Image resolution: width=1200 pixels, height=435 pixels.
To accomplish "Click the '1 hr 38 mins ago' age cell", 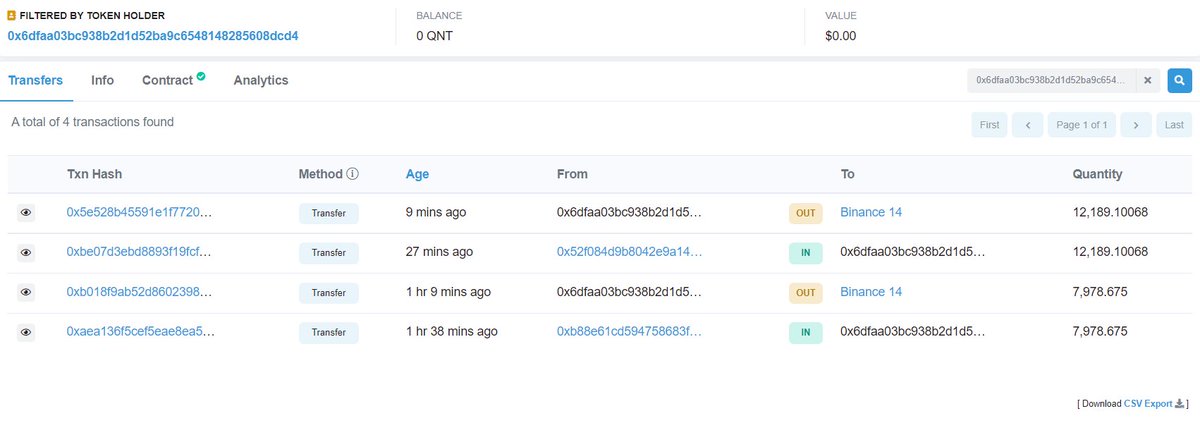I will point(451,332).
